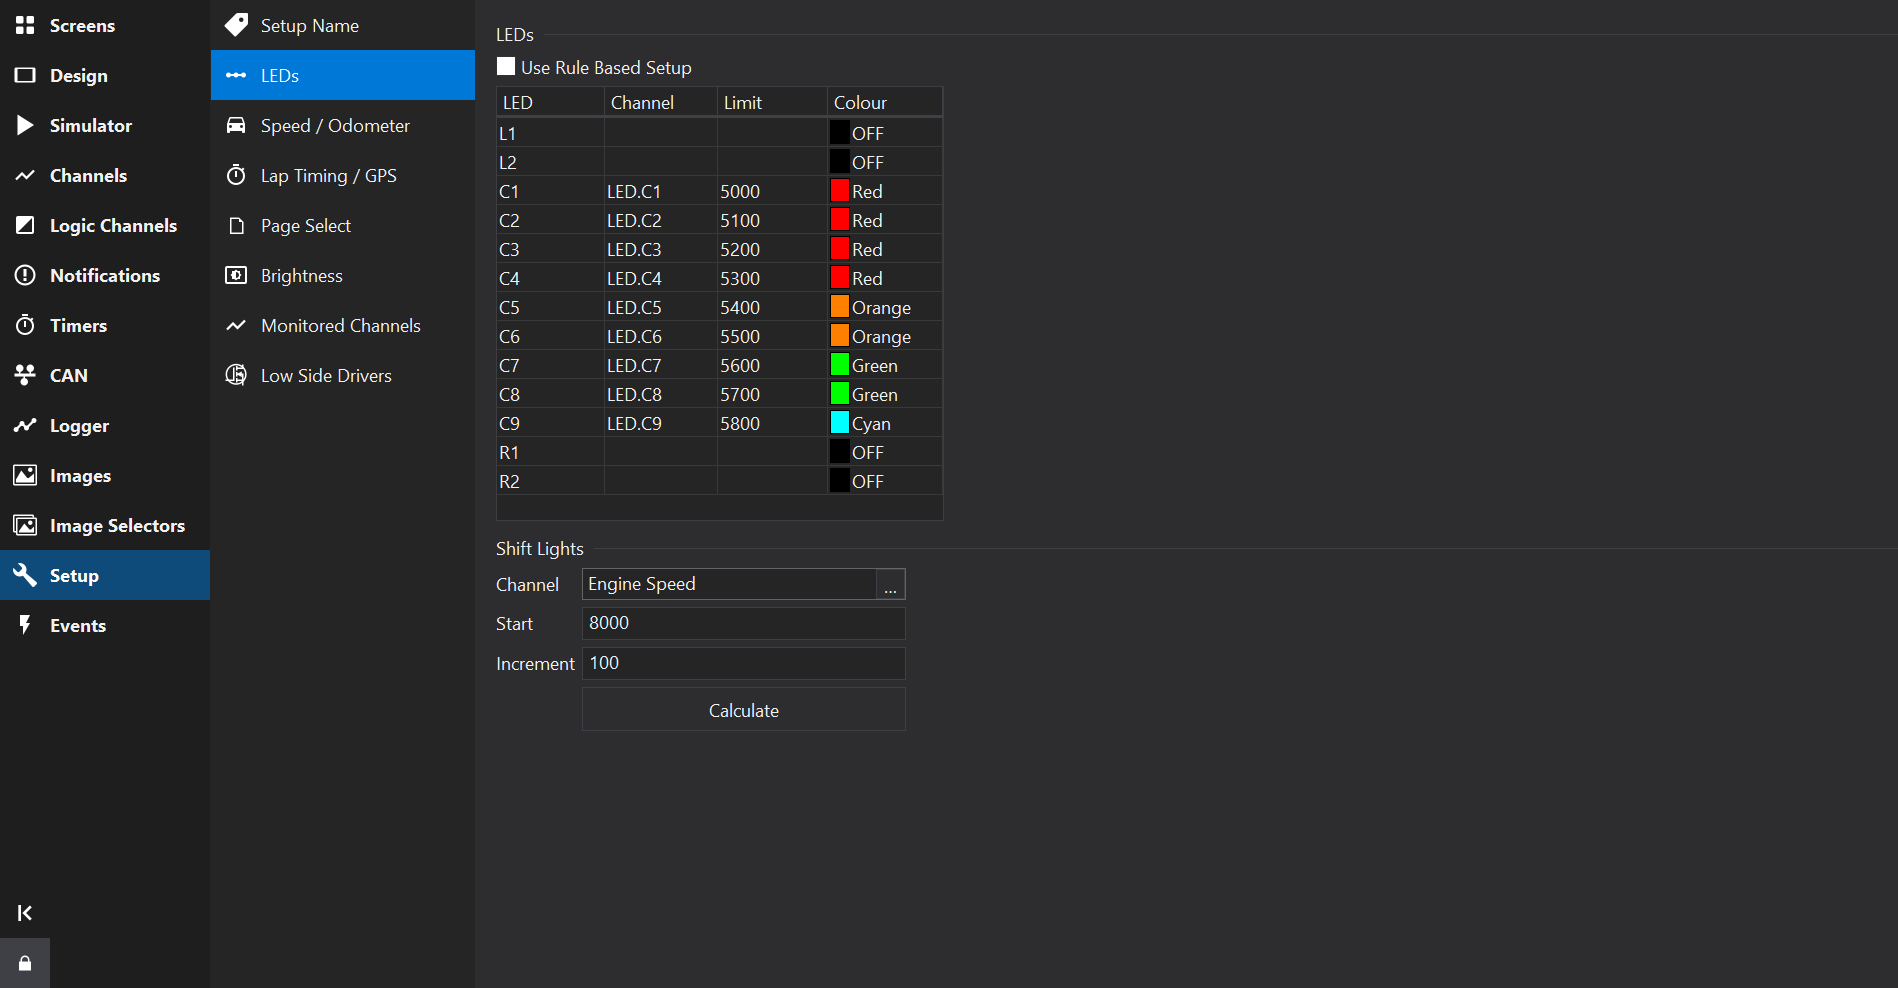
Task: Open channel picker ellipsis for Shift Lights
Action: (x=890, y=585)
